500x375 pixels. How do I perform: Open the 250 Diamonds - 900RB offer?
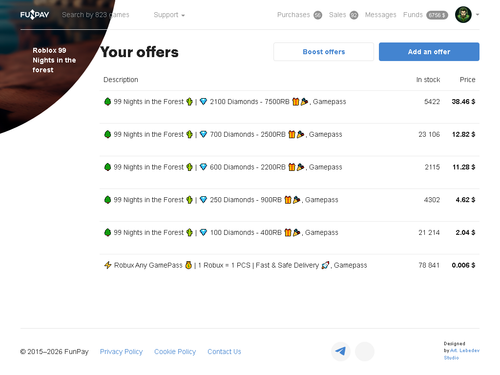289,205
